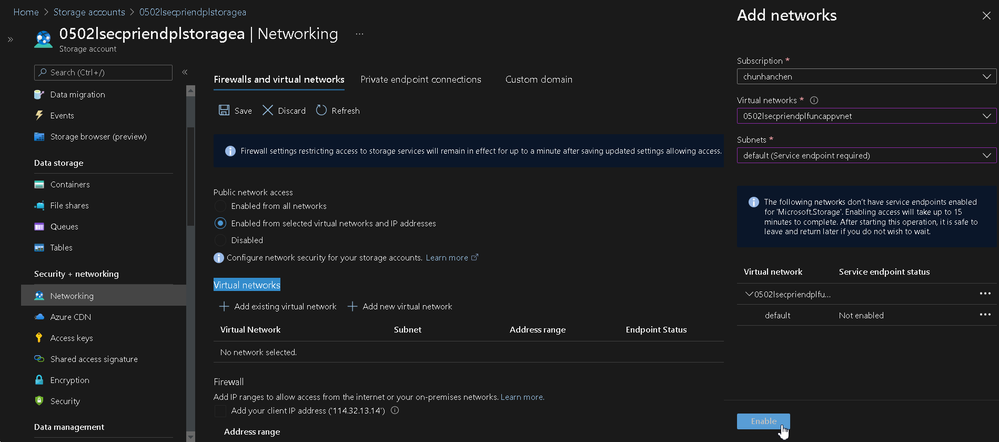999x442 pixels.
Task: Click the Discard X icon
Action: click(x=268, y=110)
